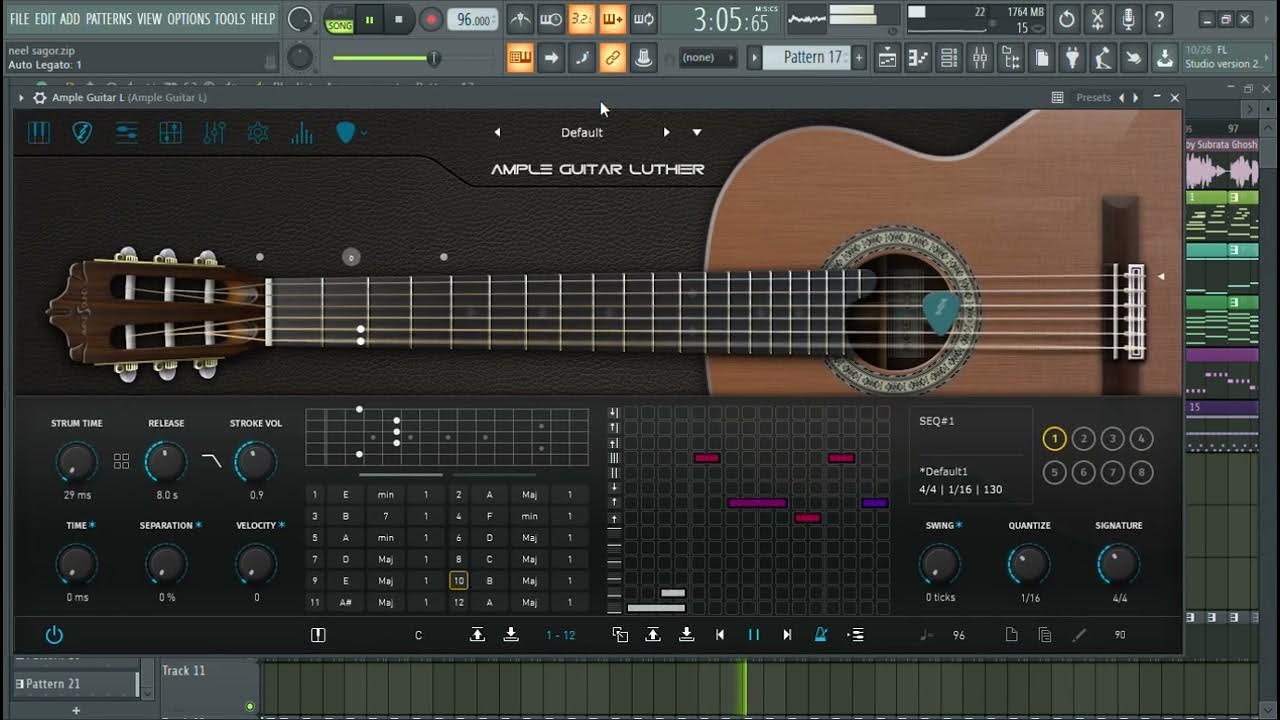Open the keyboard panel icon in Ample Guitar
The image size is (1280, 720).
point(39,133)
